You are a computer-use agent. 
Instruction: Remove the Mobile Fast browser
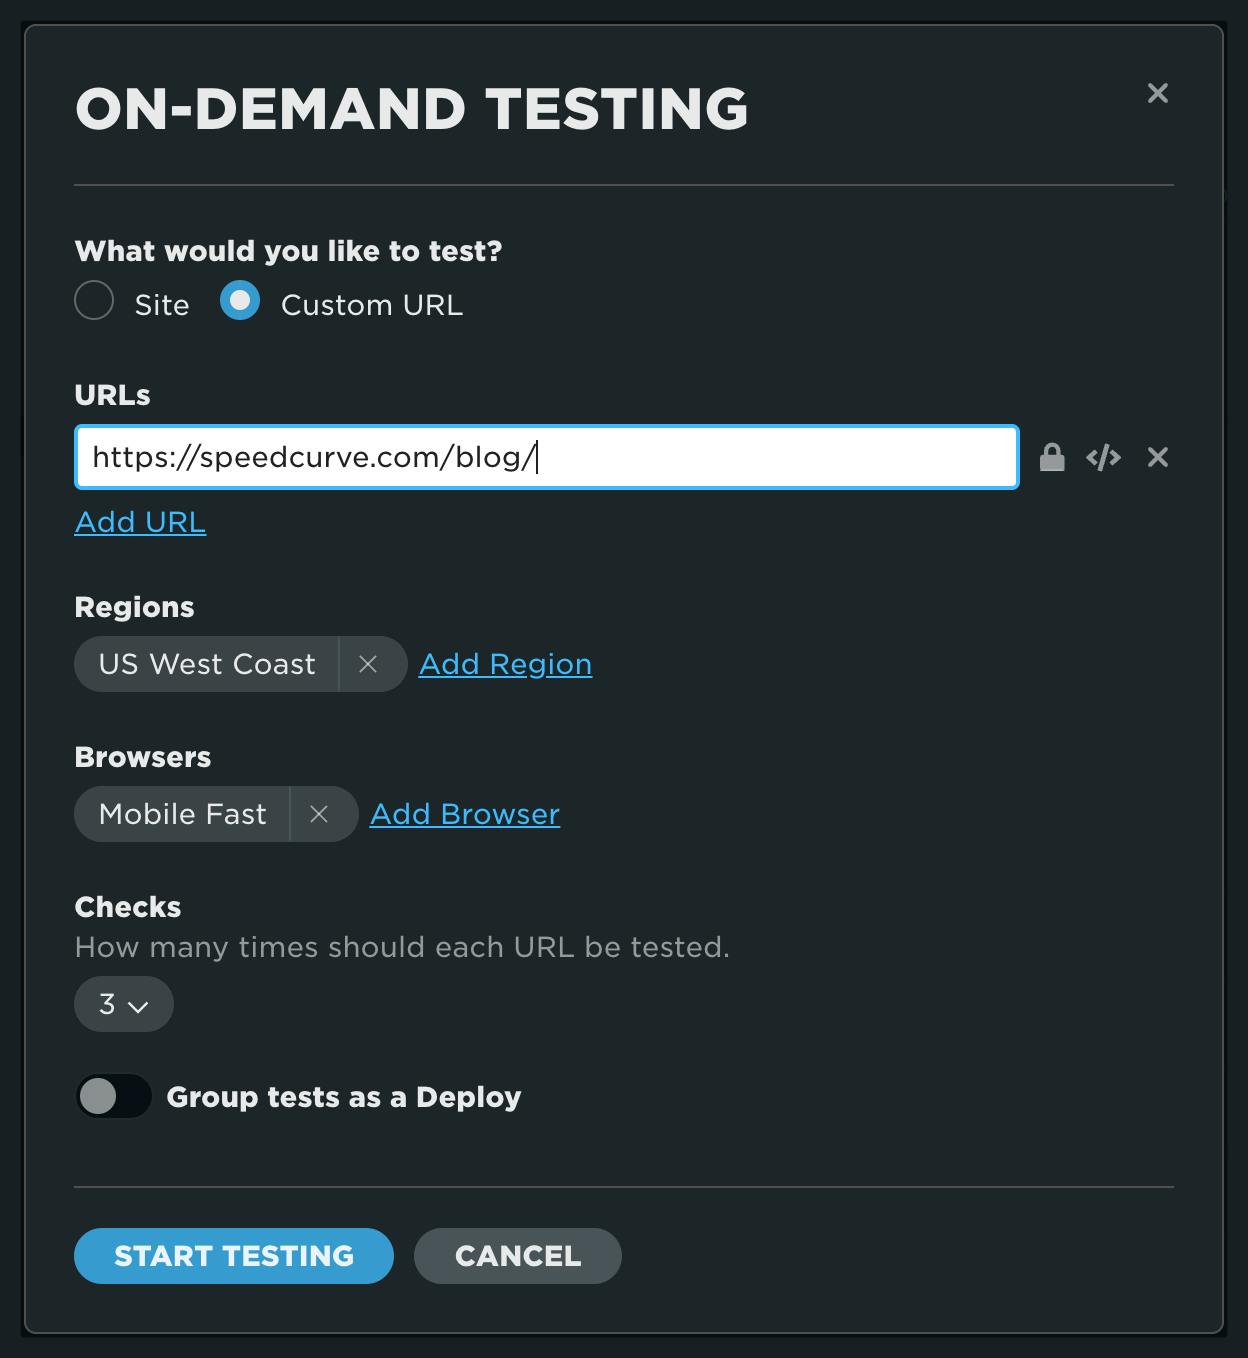(x=319, y=814)
